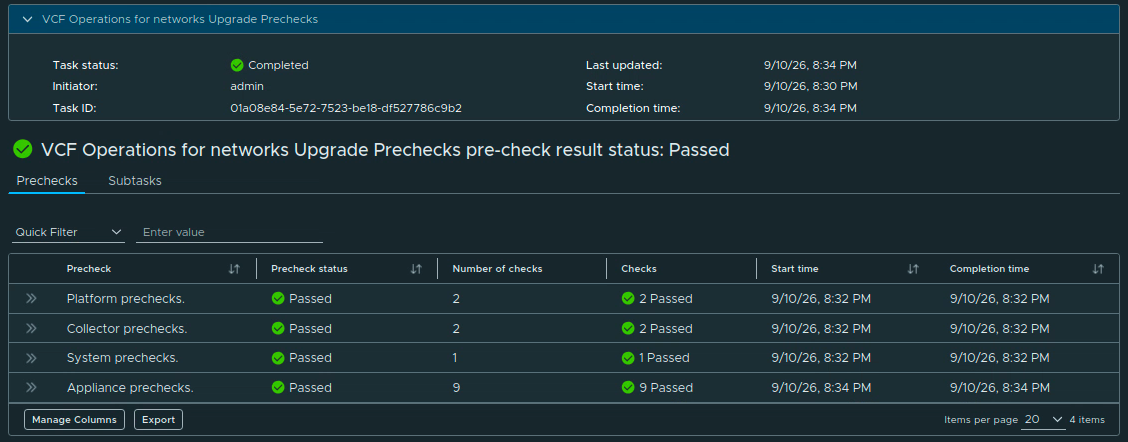Click the Completion time column header
Viewport: 1128px width, 442px height.
989,269
